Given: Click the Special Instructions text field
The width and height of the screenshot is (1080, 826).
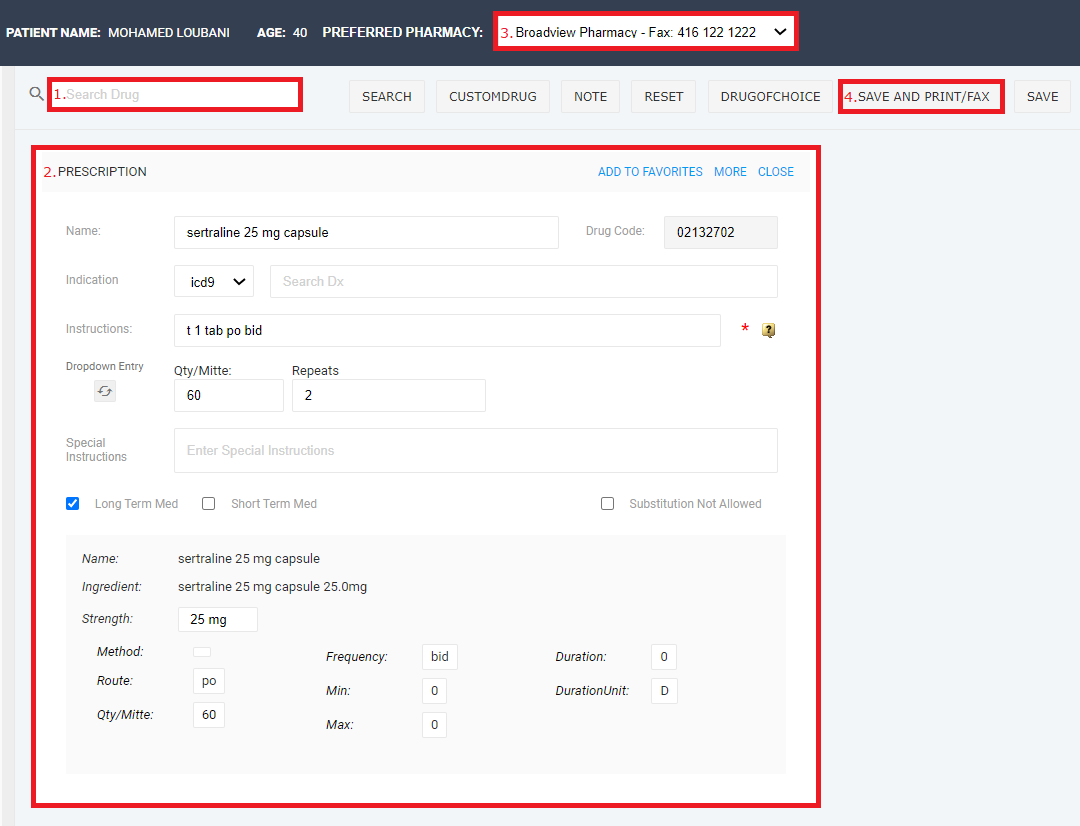Looking at the screenshot, I should point(476,451).
